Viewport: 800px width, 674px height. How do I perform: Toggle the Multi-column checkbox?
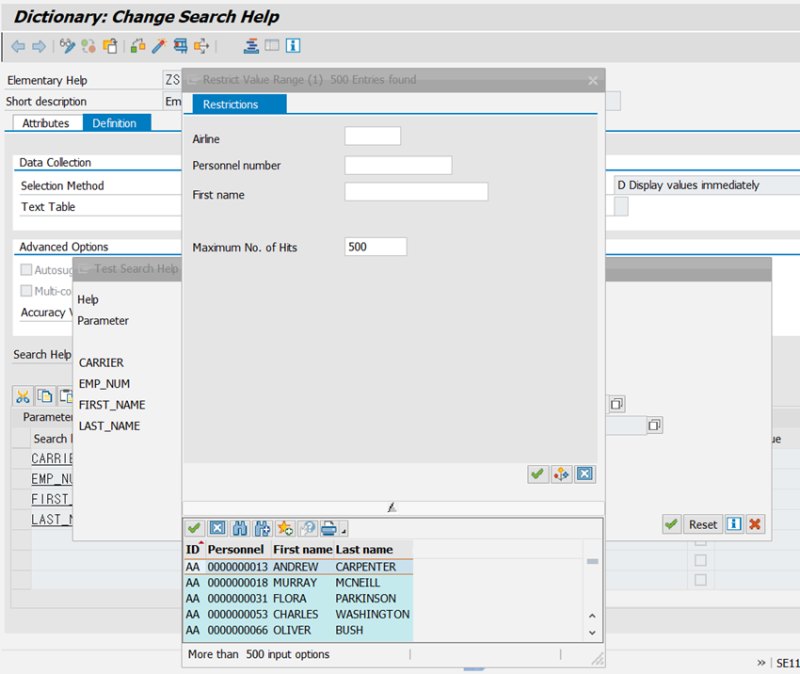(26, 291)
